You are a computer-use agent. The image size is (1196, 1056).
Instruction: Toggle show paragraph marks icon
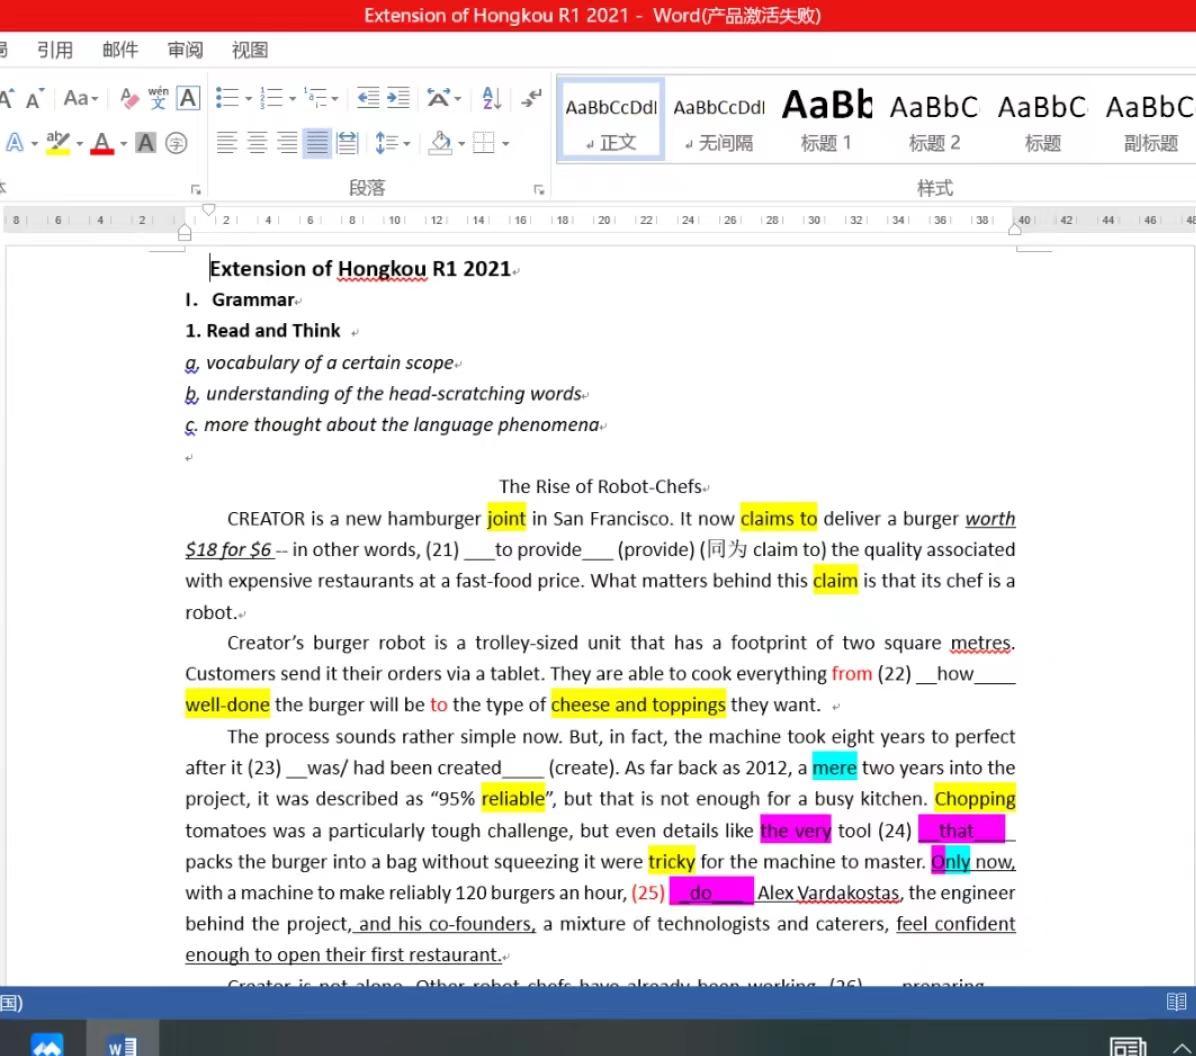point(532,98)
